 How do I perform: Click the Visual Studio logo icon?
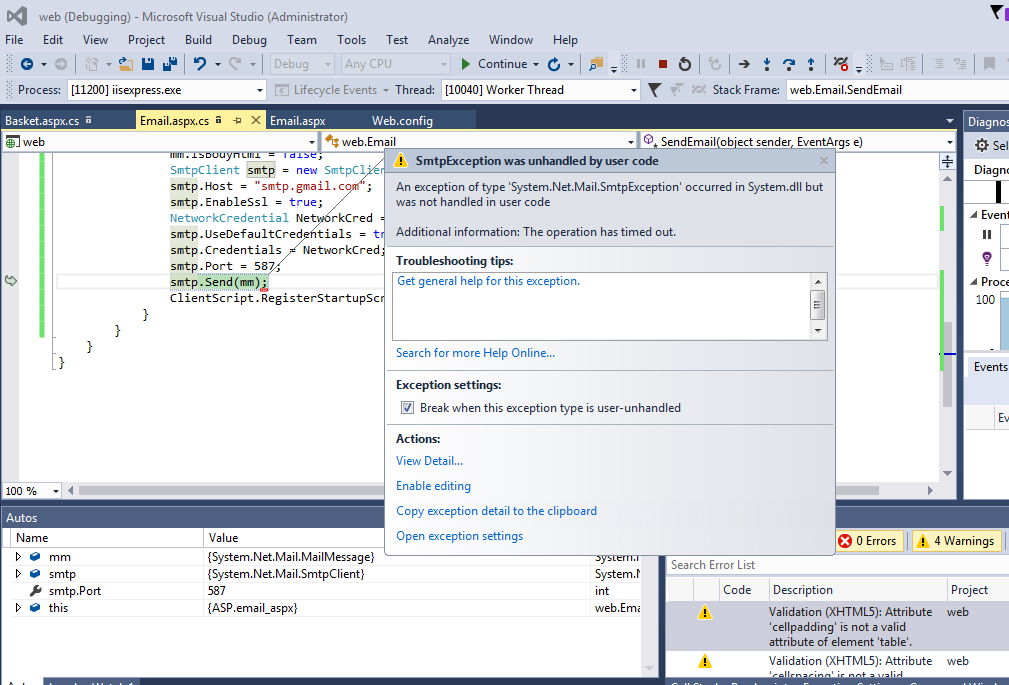17,16
